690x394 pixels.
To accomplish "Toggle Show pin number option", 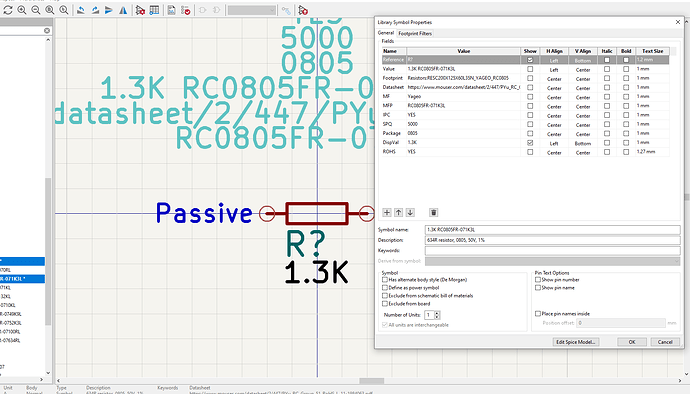I will tap(538, 280).
